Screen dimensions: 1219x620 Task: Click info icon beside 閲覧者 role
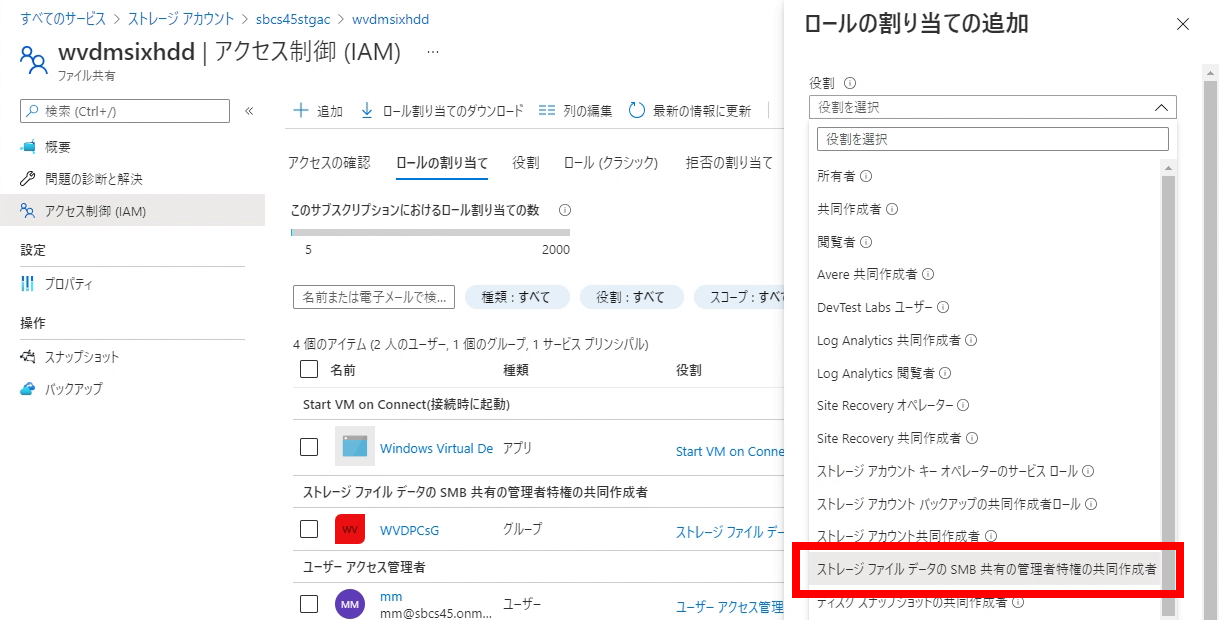[x=866, y=242]
